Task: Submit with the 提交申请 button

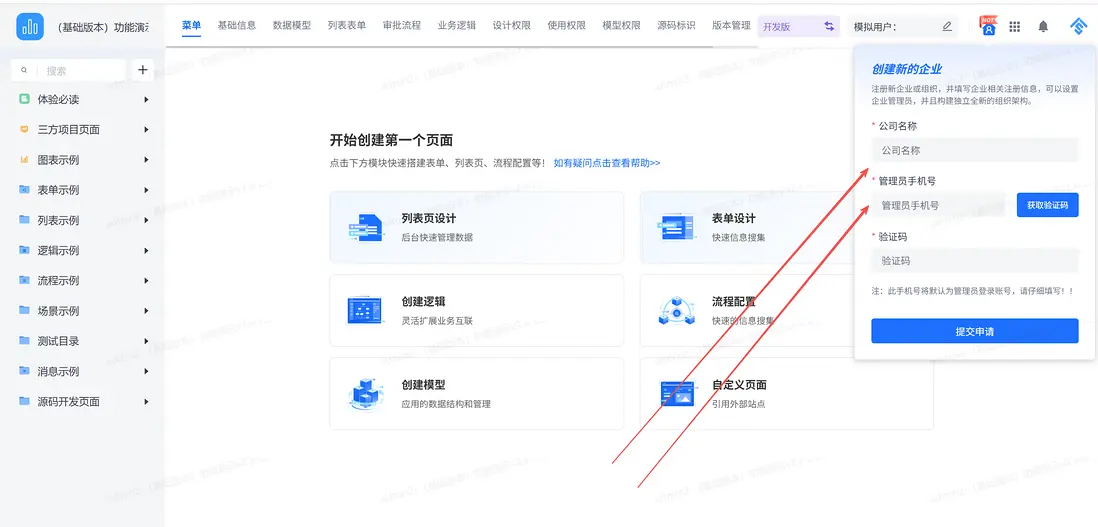Action: point(975,331)
